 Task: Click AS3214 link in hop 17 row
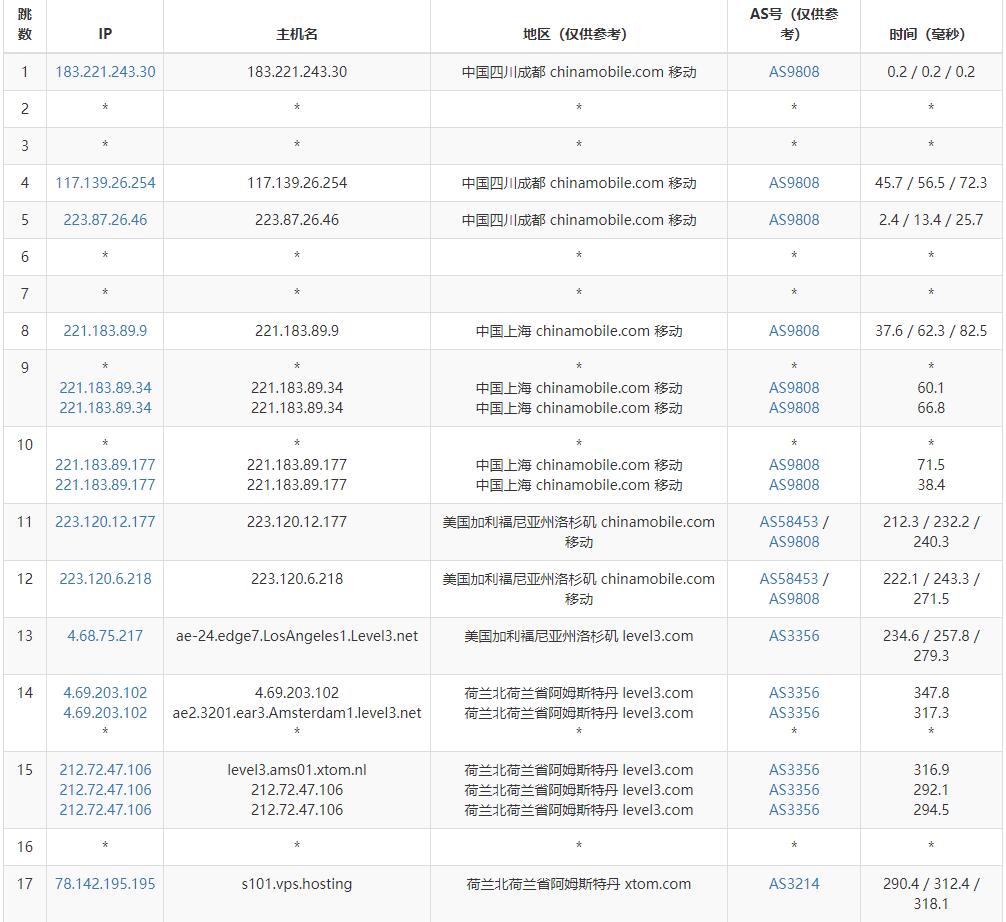tap(794, 884)
